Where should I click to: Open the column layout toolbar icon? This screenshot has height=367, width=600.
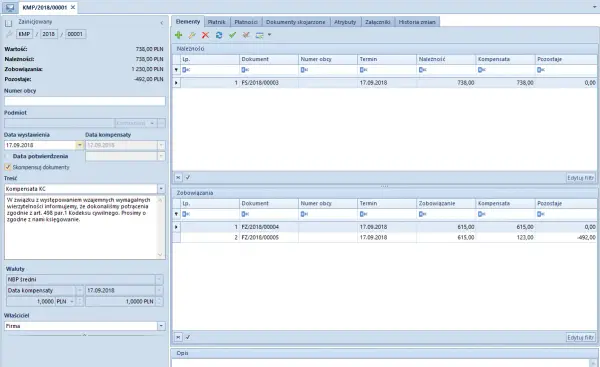259,35
